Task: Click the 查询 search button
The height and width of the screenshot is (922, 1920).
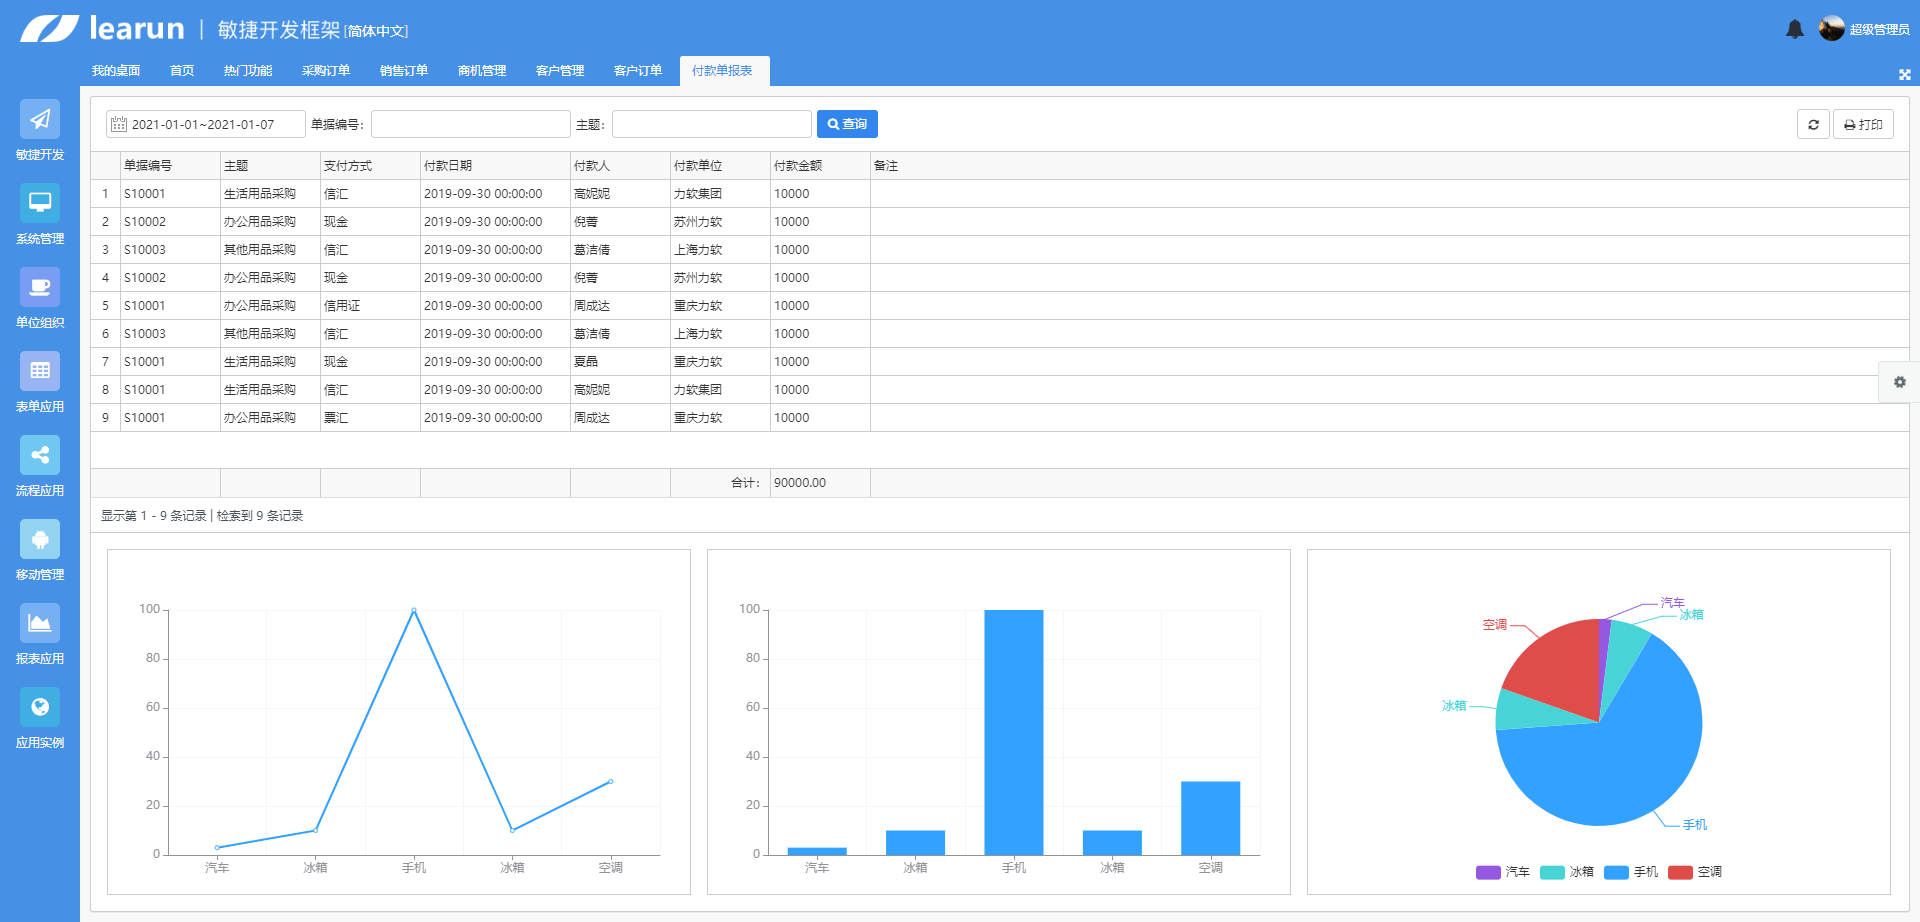Action: [x=847, y=124]
